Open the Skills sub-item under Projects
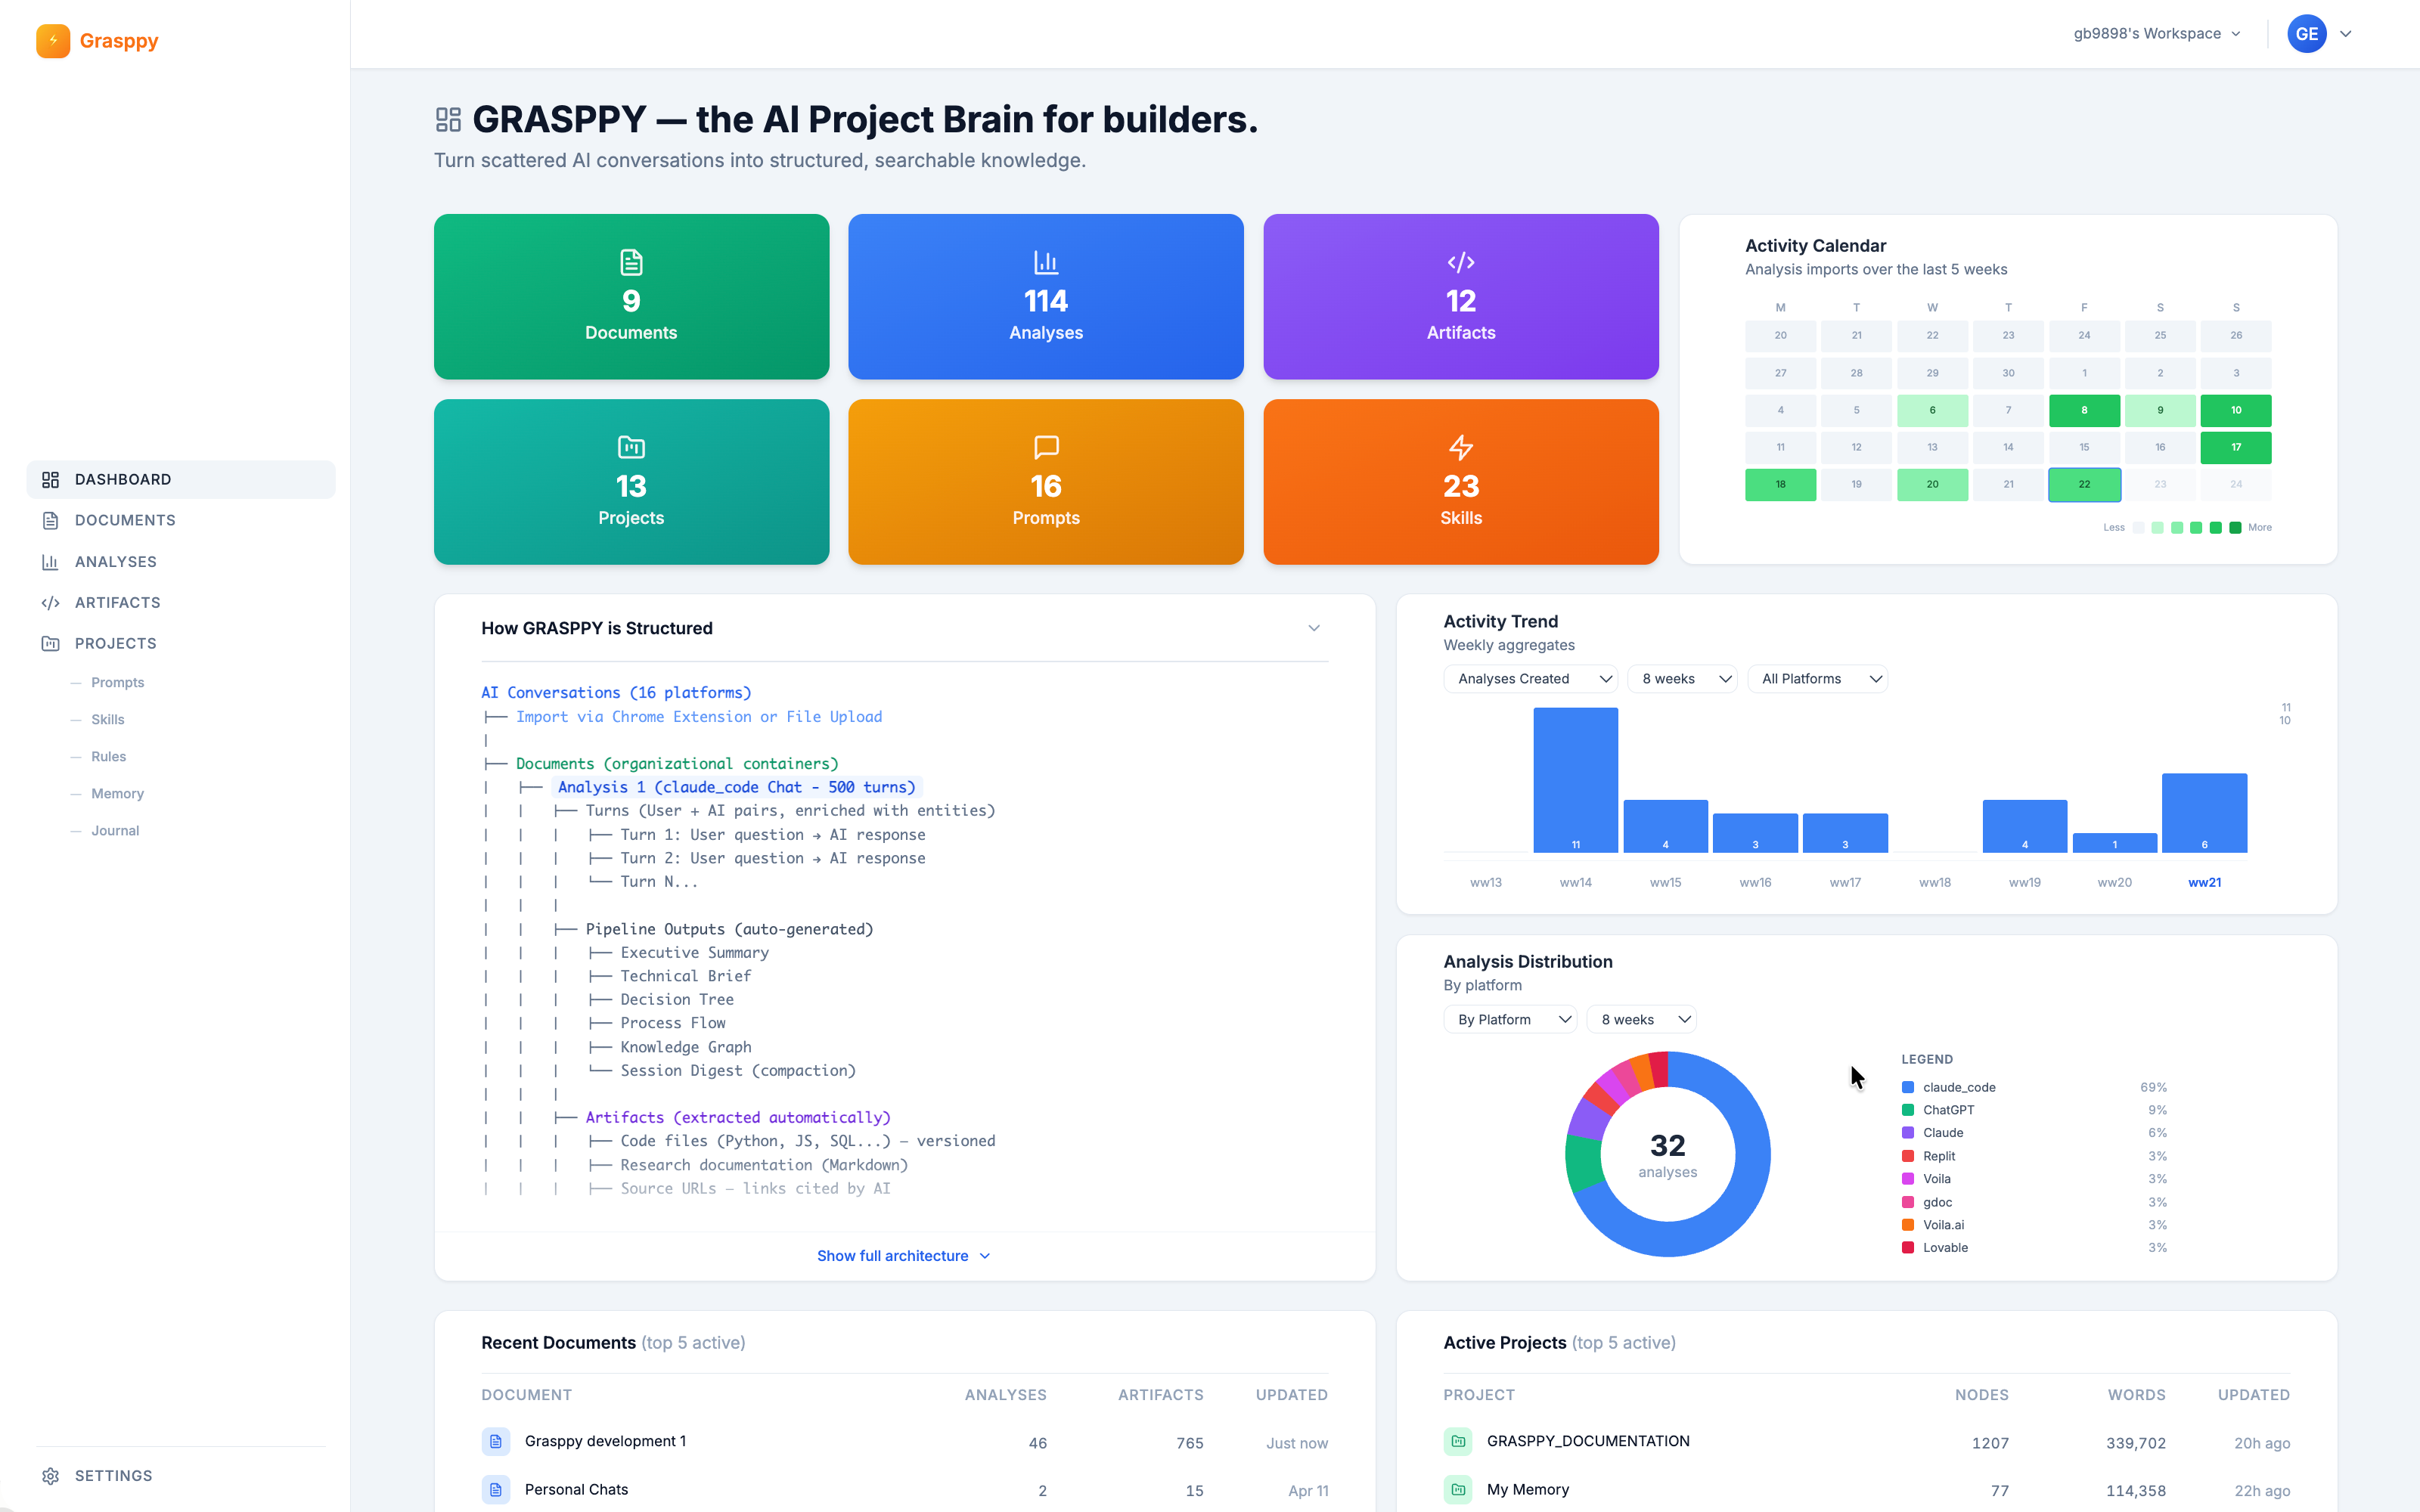Image resolution: width=2420 pixels, height=1512 pixels. point(108,720)
